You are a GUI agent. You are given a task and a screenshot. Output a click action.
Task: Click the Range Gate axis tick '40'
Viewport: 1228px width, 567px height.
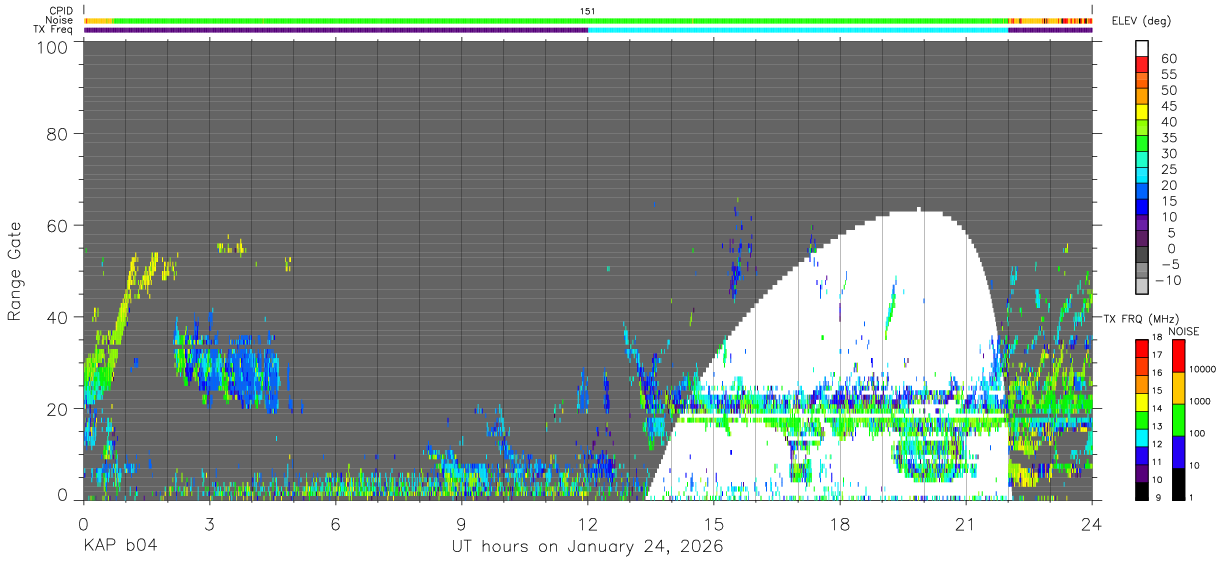58,317
